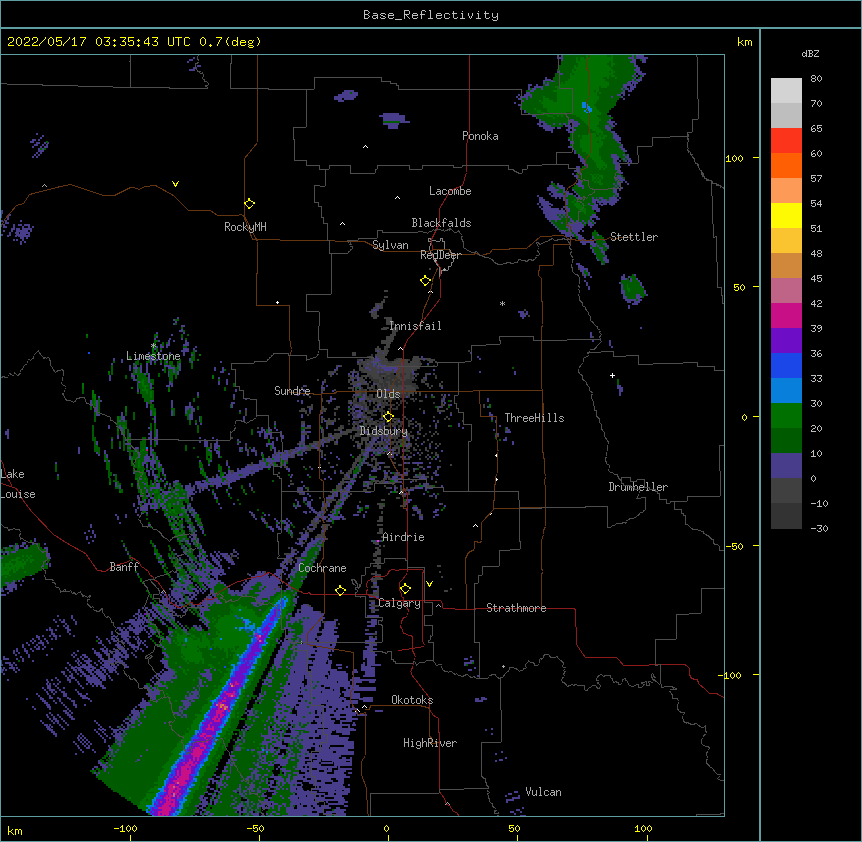The image size is (862, 842).
Task: Click the Sundre town label
Action: pos(292,391)
